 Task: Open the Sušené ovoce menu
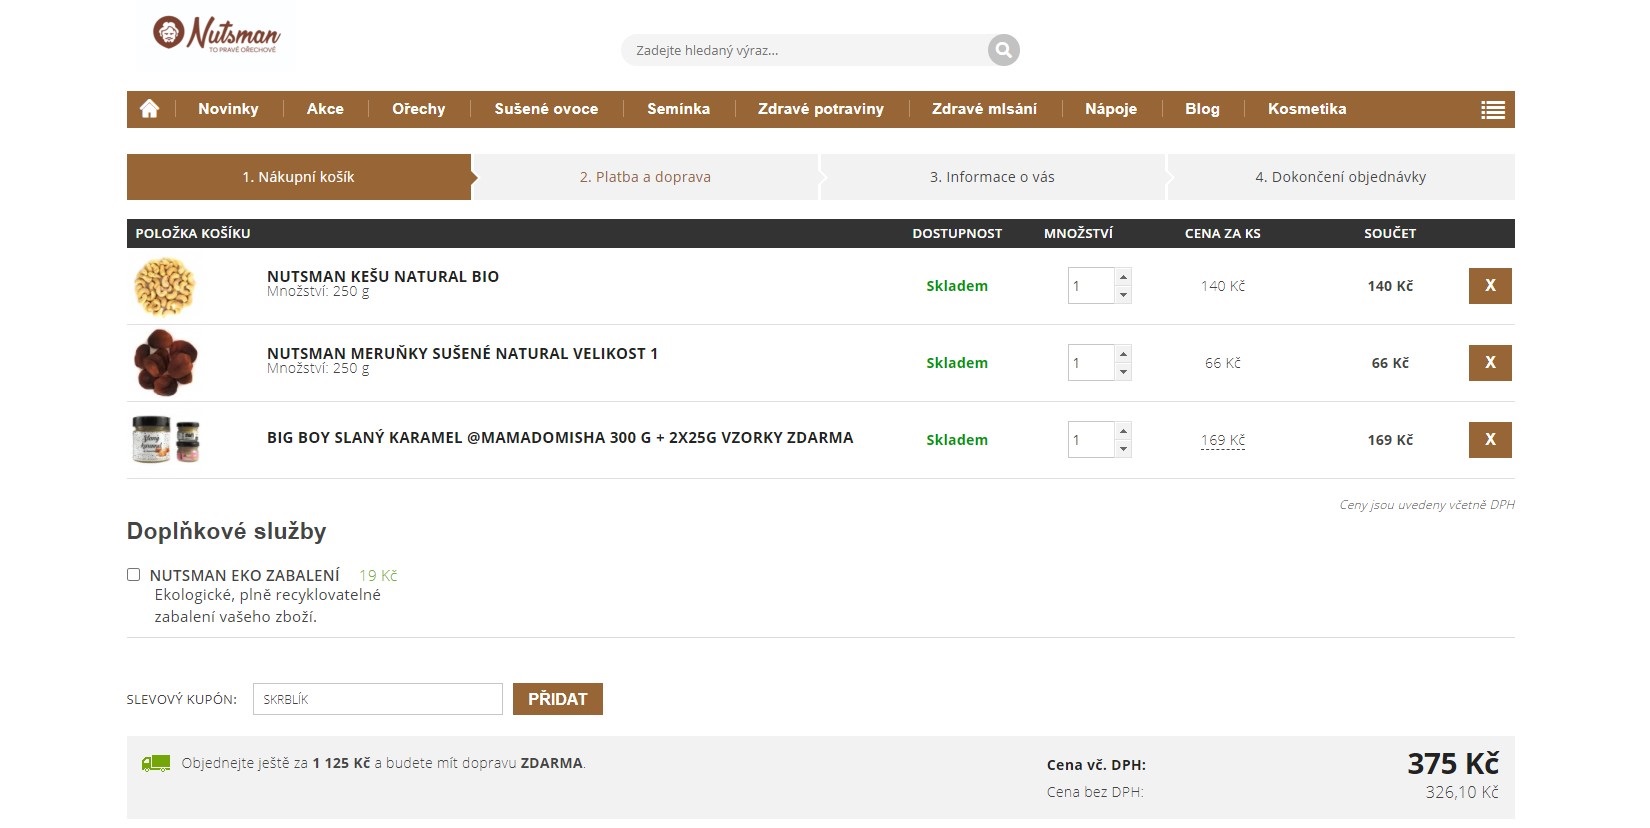[546, 109]
